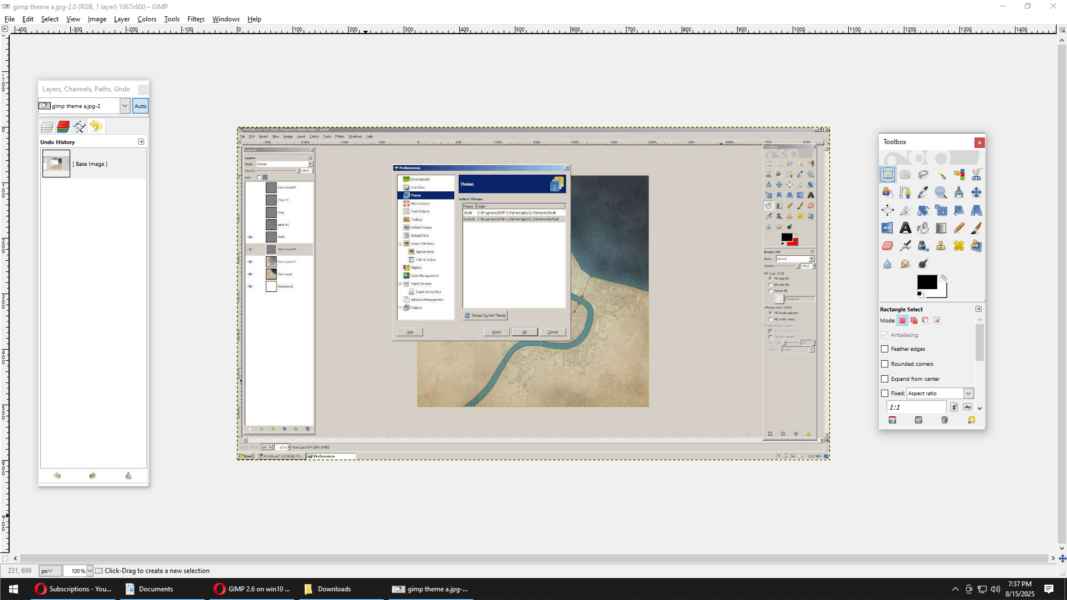Open the px unit dropdown in status bar
This screenshot has width=1067, height=600.
pyautogui.click(x=50, y=571)
